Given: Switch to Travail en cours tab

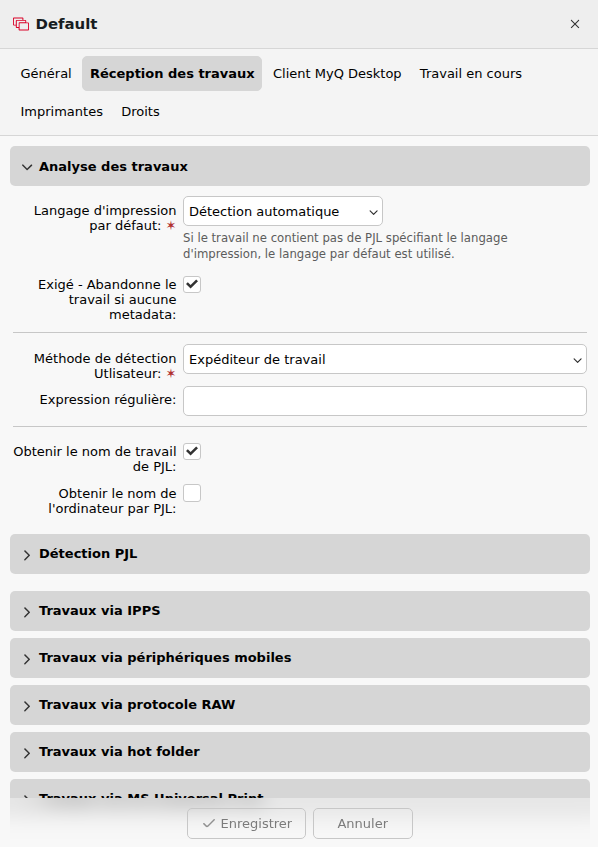Looking at the screenshot, I should click(x=471, y=73).
